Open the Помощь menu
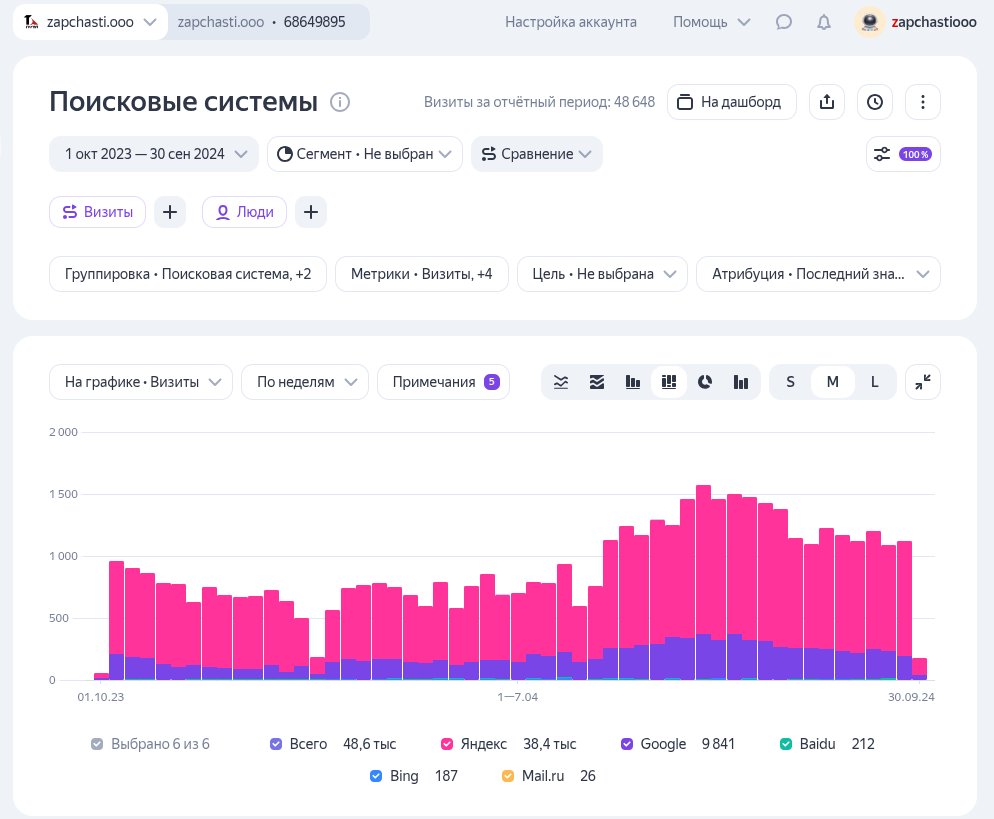 tap(711, 22)
